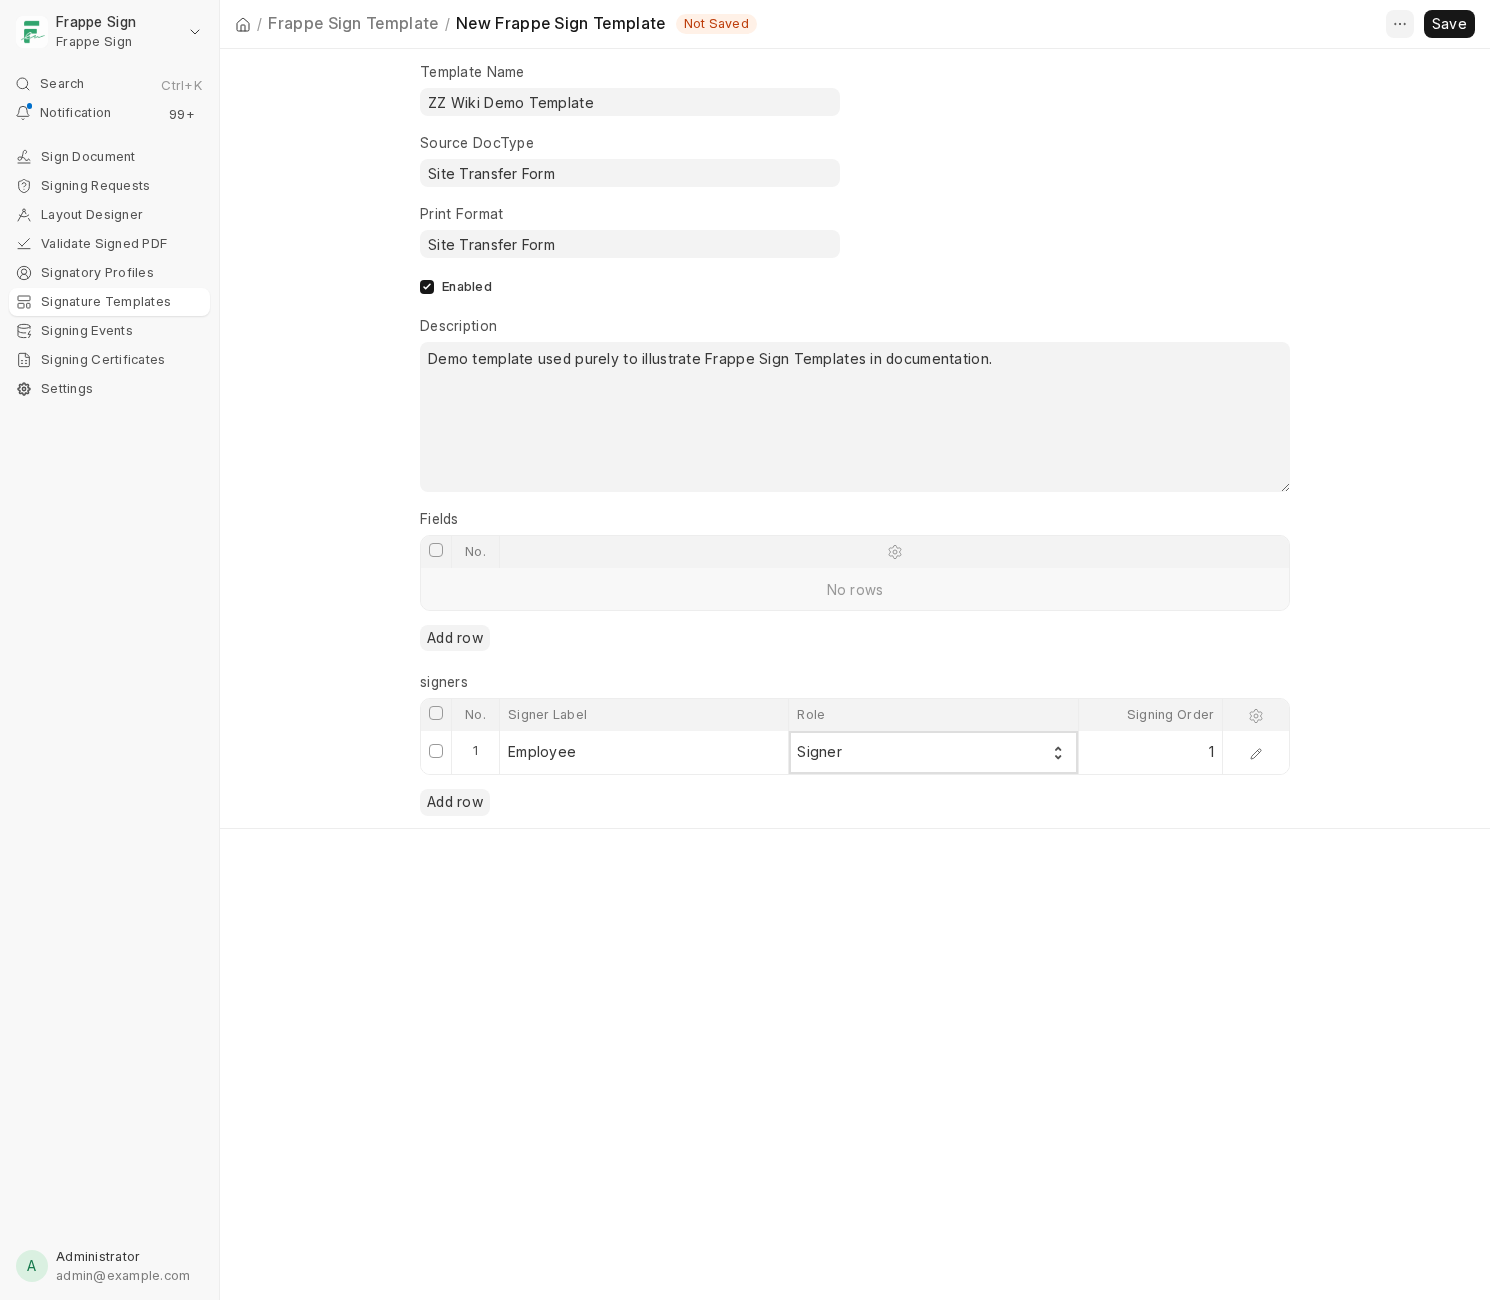
Task: Open Signing Events from the sidebar
Action: [110, 331]
